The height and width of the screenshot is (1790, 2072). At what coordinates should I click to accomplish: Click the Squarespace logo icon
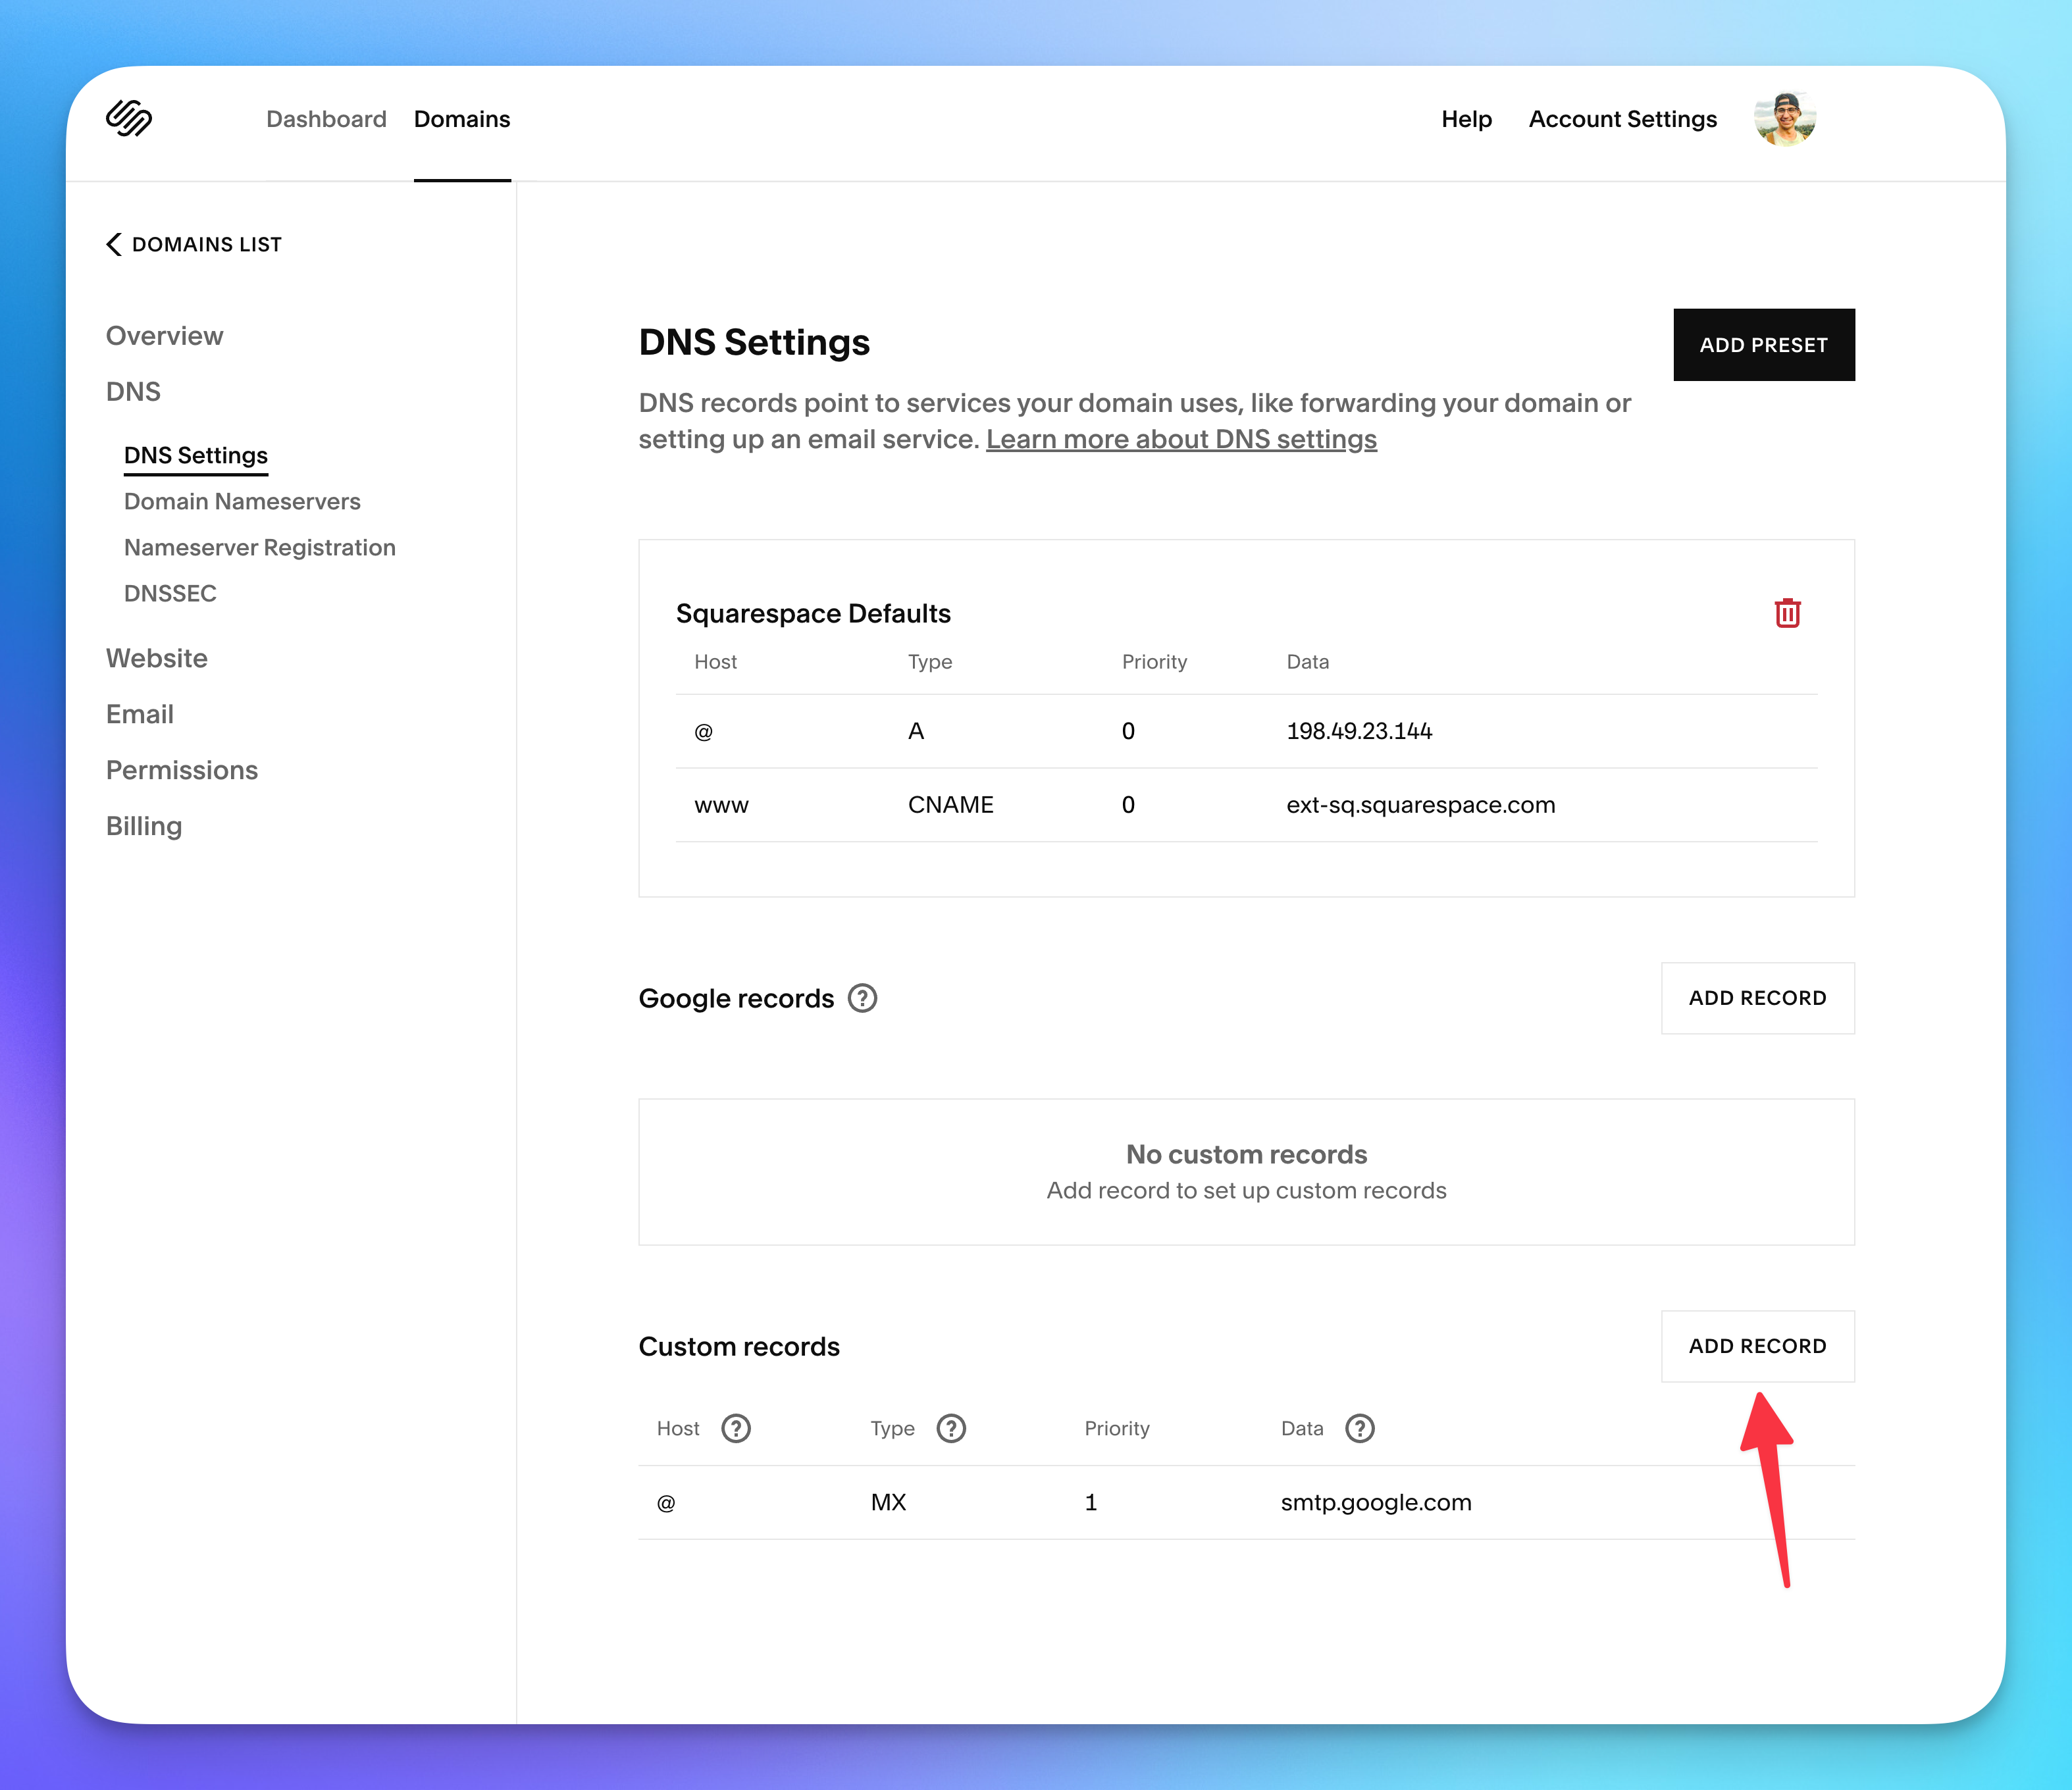(x=129, y=118)
